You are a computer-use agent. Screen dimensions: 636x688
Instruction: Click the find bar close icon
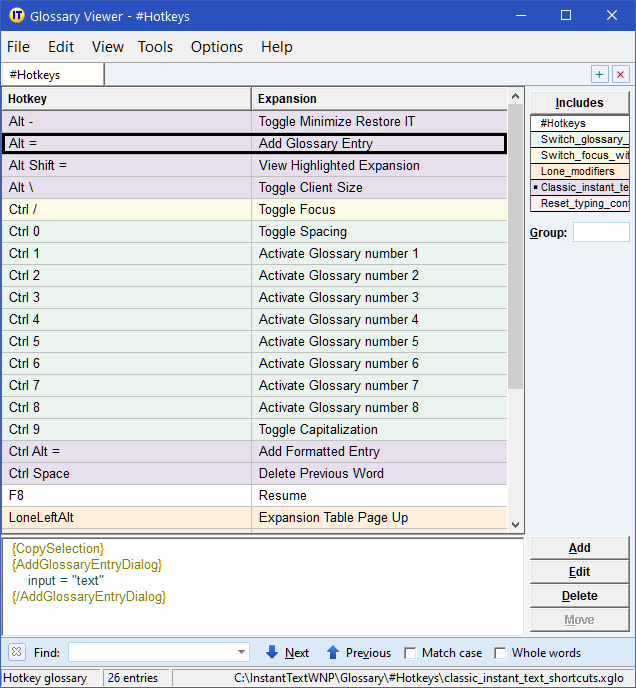(x=17, y=652)
